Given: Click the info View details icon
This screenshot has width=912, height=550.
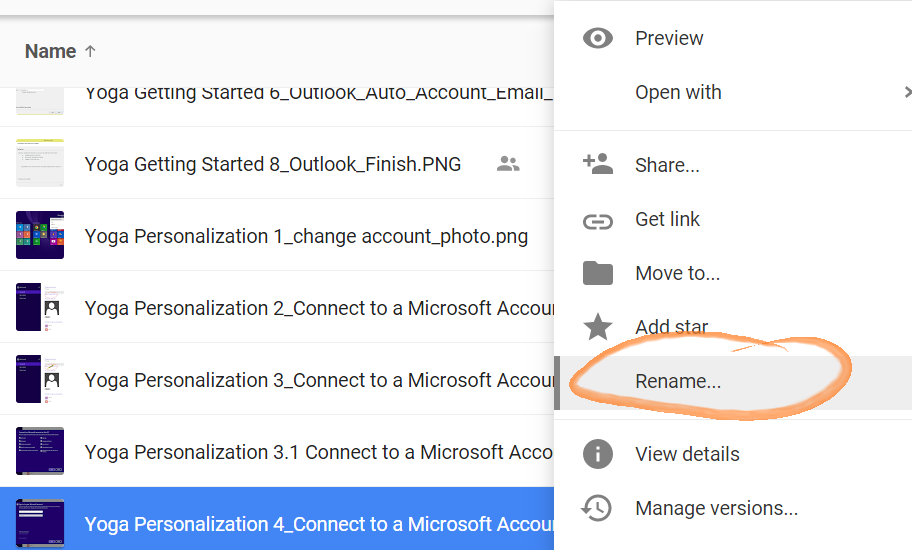Looking at the screenshot, I should (x=598, y=454).
